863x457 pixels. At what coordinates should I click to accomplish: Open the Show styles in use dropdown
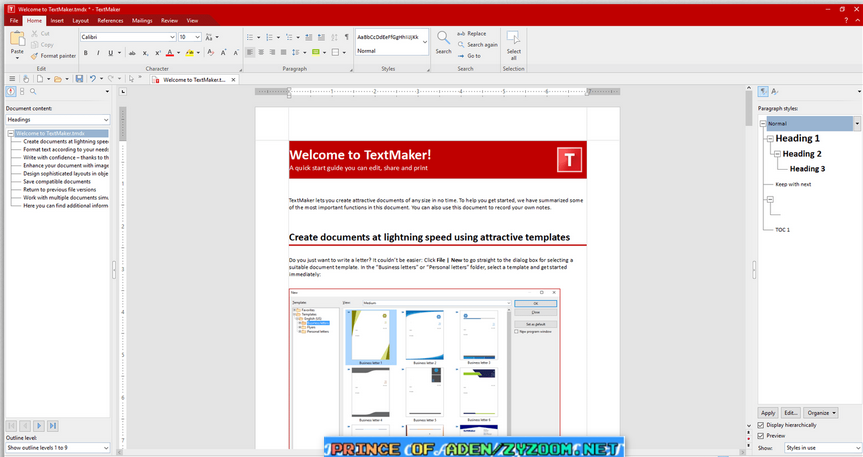point(822,448)
